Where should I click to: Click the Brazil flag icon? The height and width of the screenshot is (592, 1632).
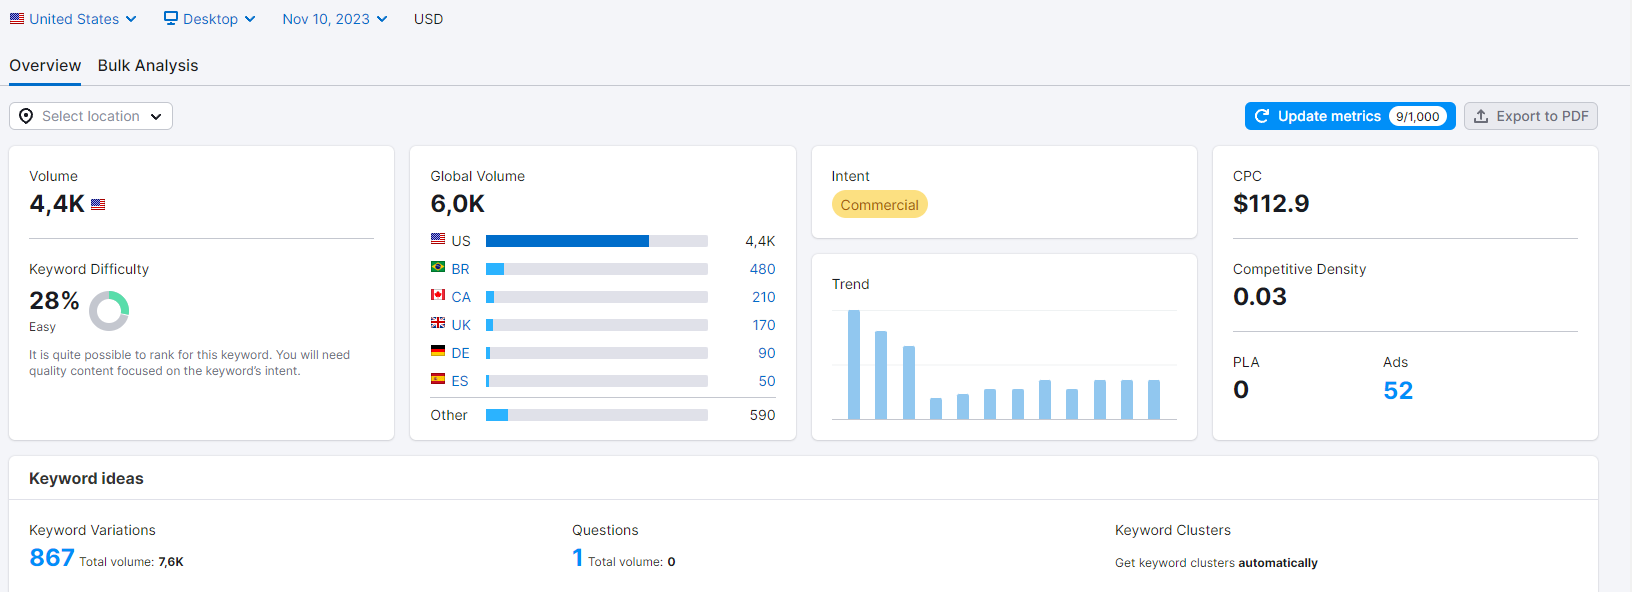(x=438, y=267)
